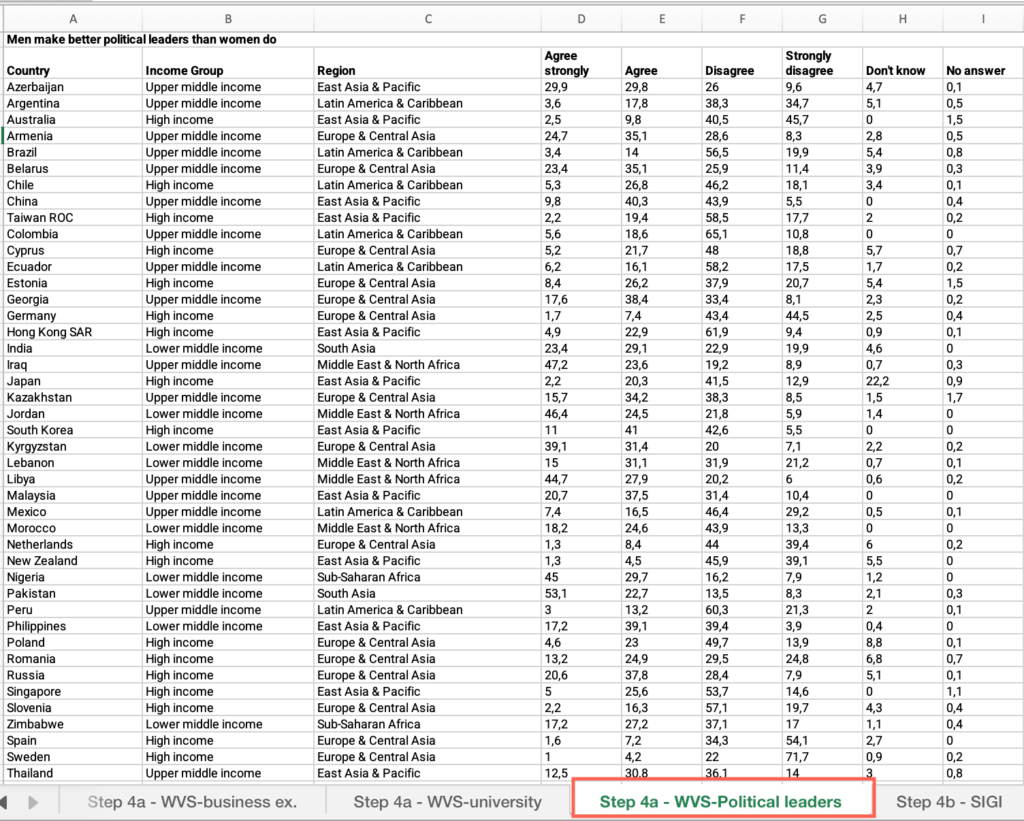Open the Step 4b - SIGI sheet tab
Screen dimensions: 1024x821
click(948, 801)
